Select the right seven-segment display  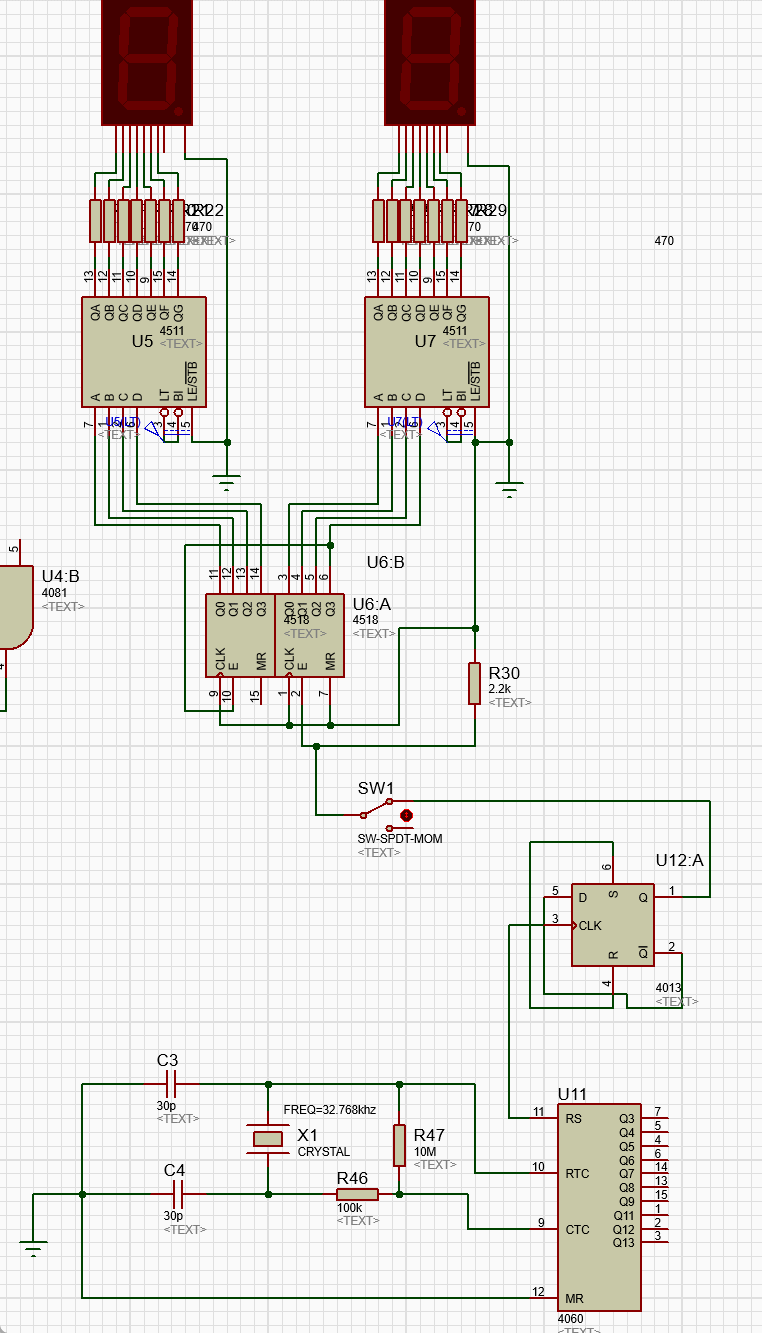pyautogui.click(x=430, y=62)
